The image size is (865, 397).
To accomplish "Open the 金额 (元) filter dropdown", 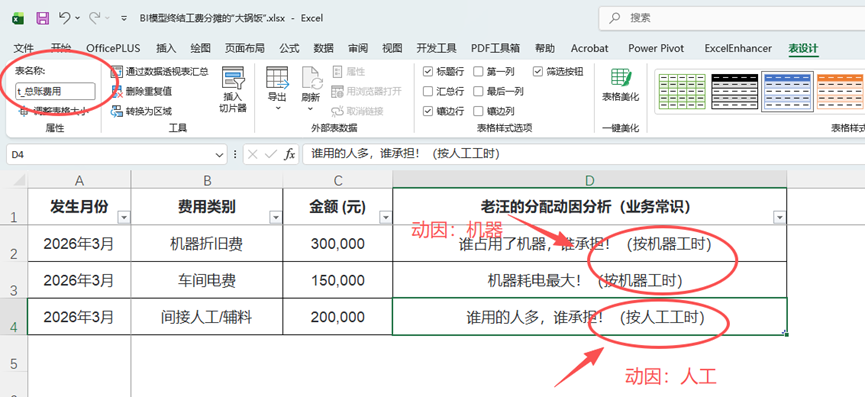I will pos(386,218).
